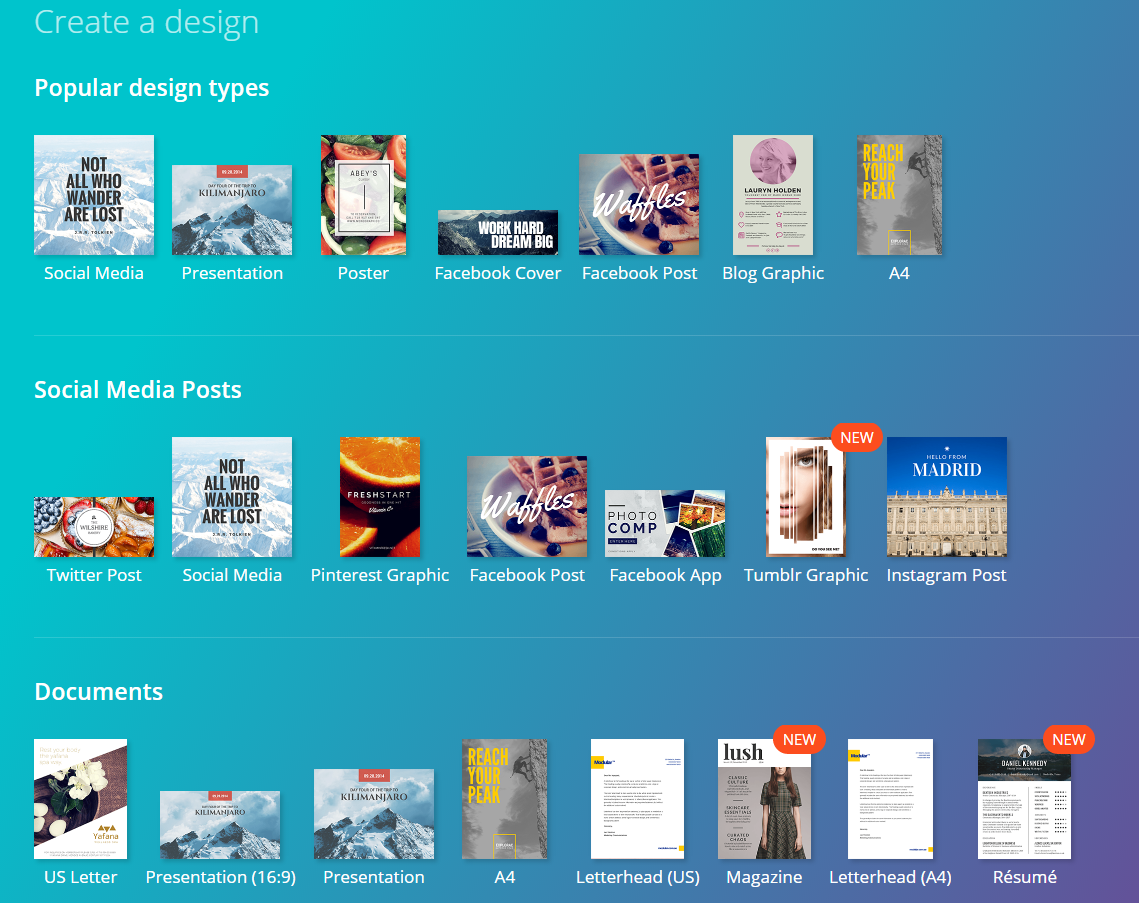
Task: Start a Facebook Cover design
Action: [498, 232]
